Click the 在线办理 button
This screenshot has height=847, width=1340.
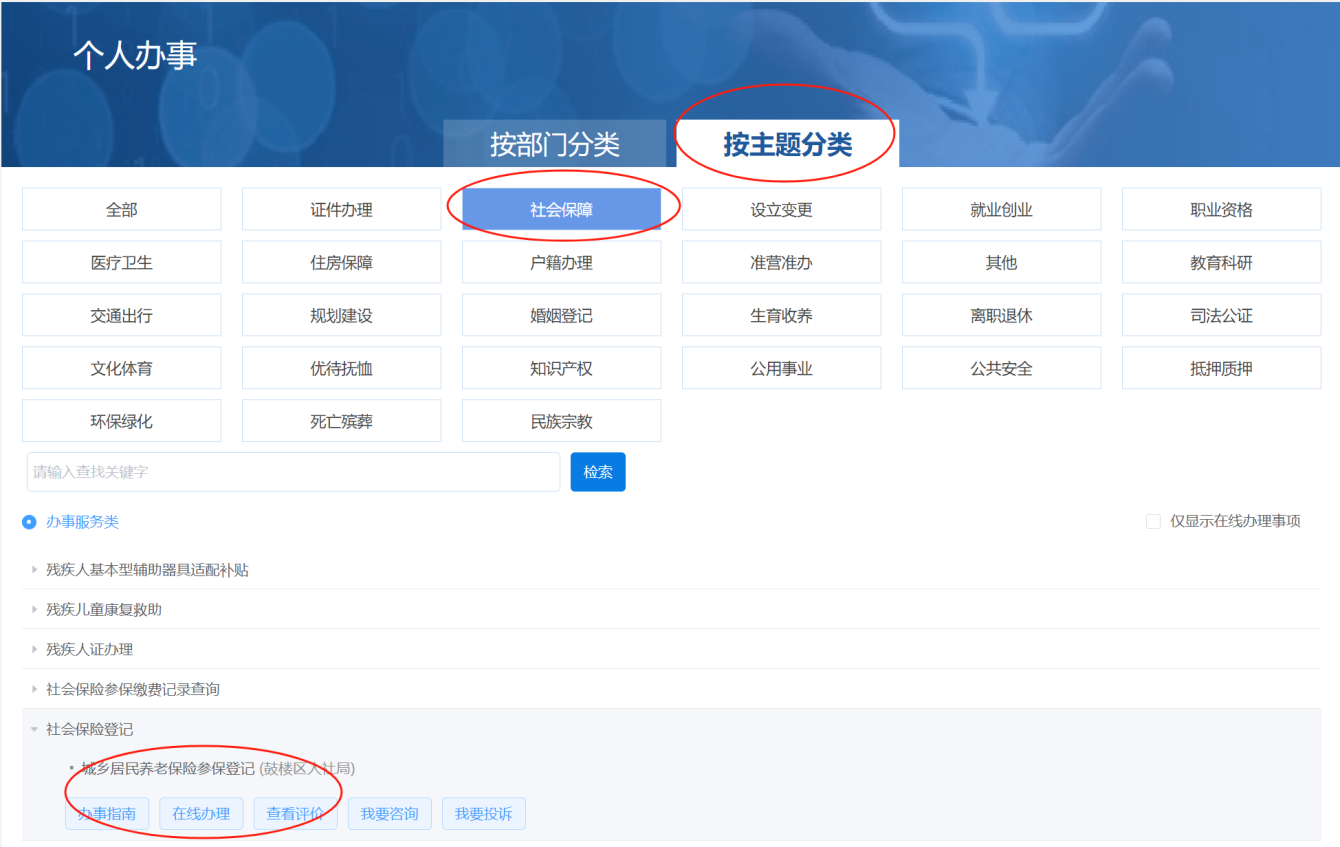[x=201, y=813]
